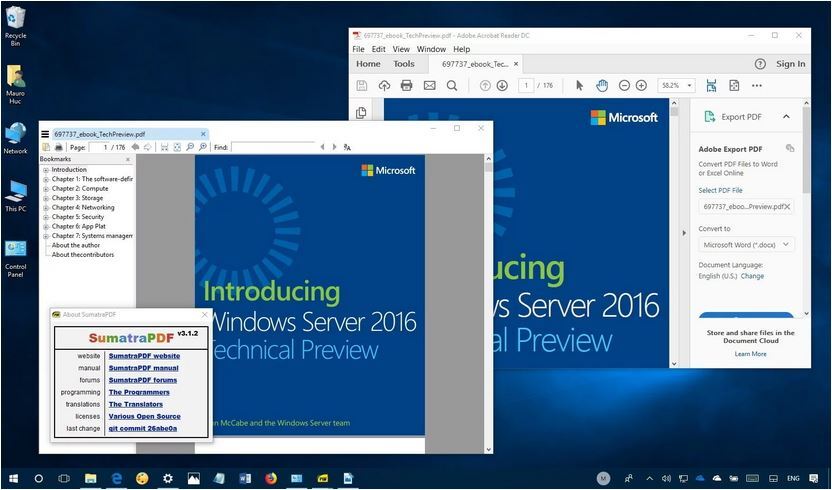Open the Acrobat zoom percentage dropdown

676,85
